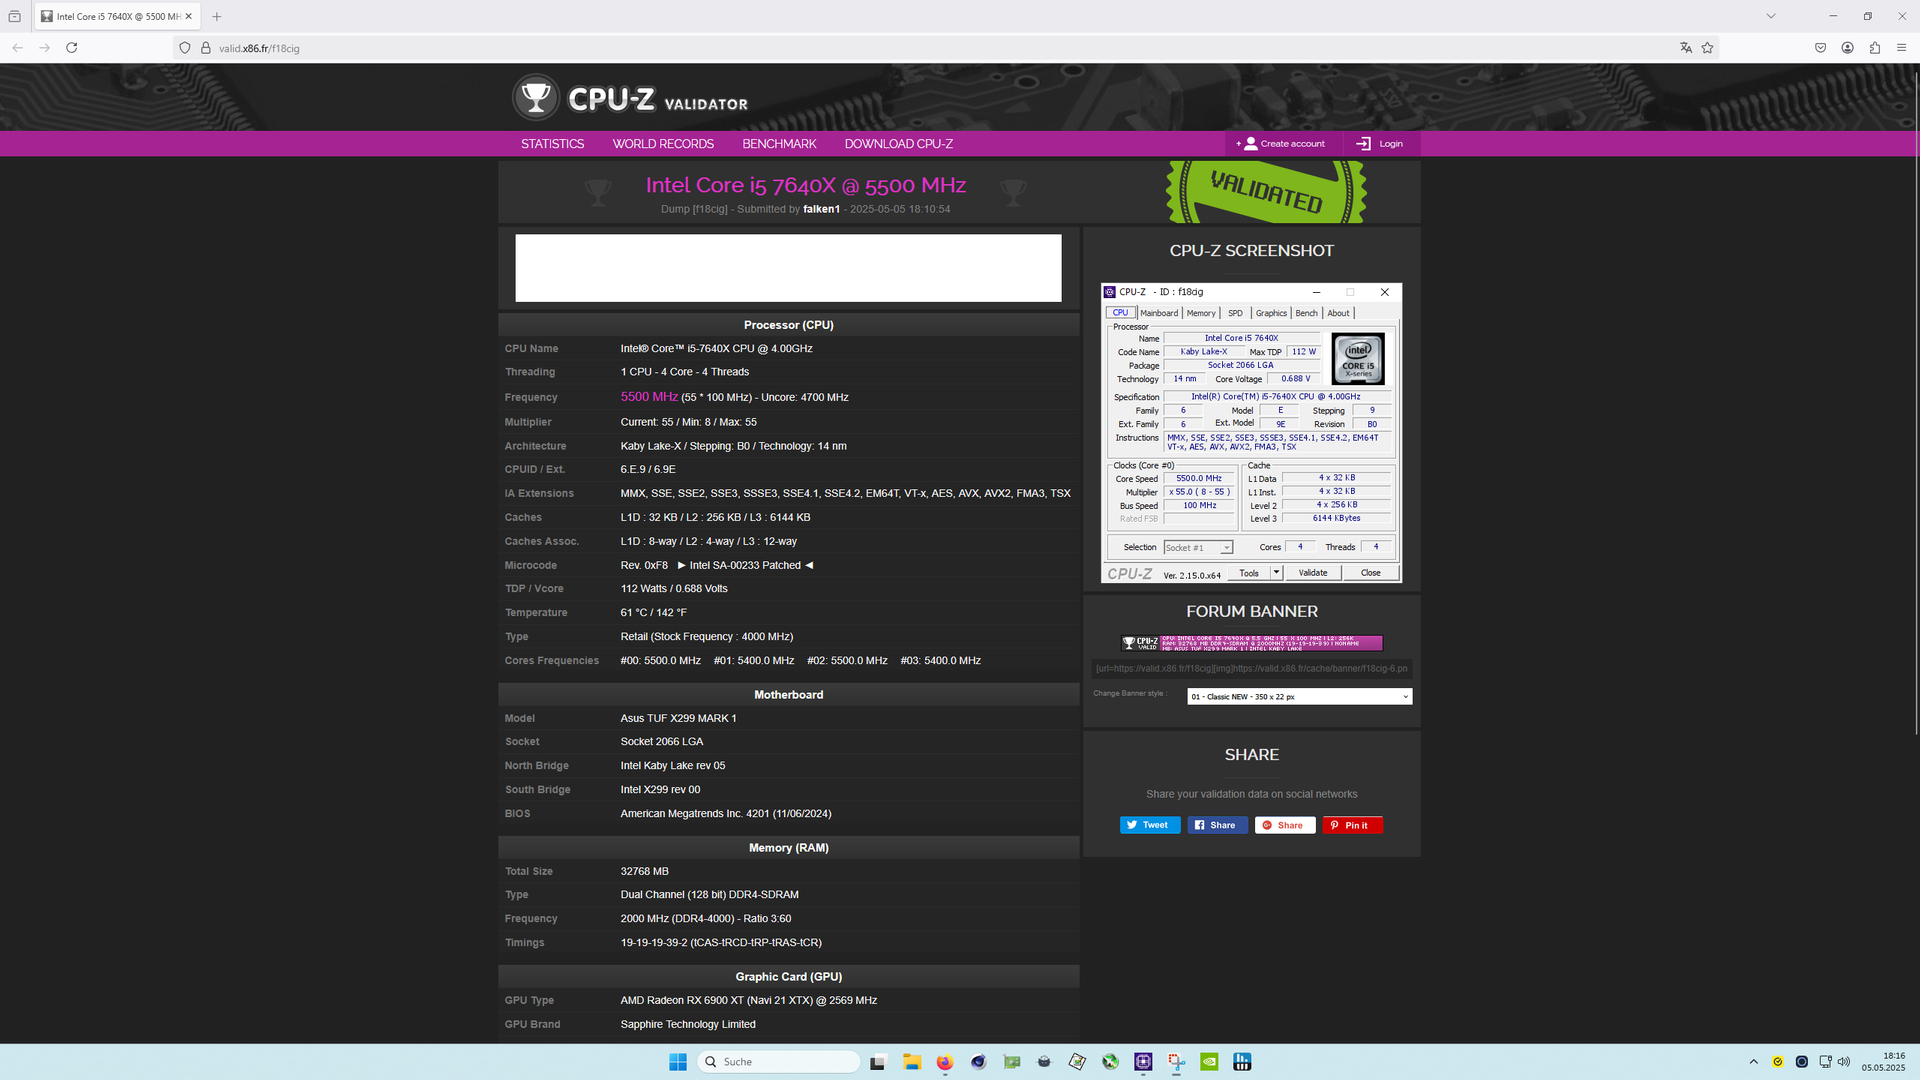Click the green circuit board taskbar icon
Image resolution: width=1920 pixels, height=1080 pixels.
pos(1012,1062)
